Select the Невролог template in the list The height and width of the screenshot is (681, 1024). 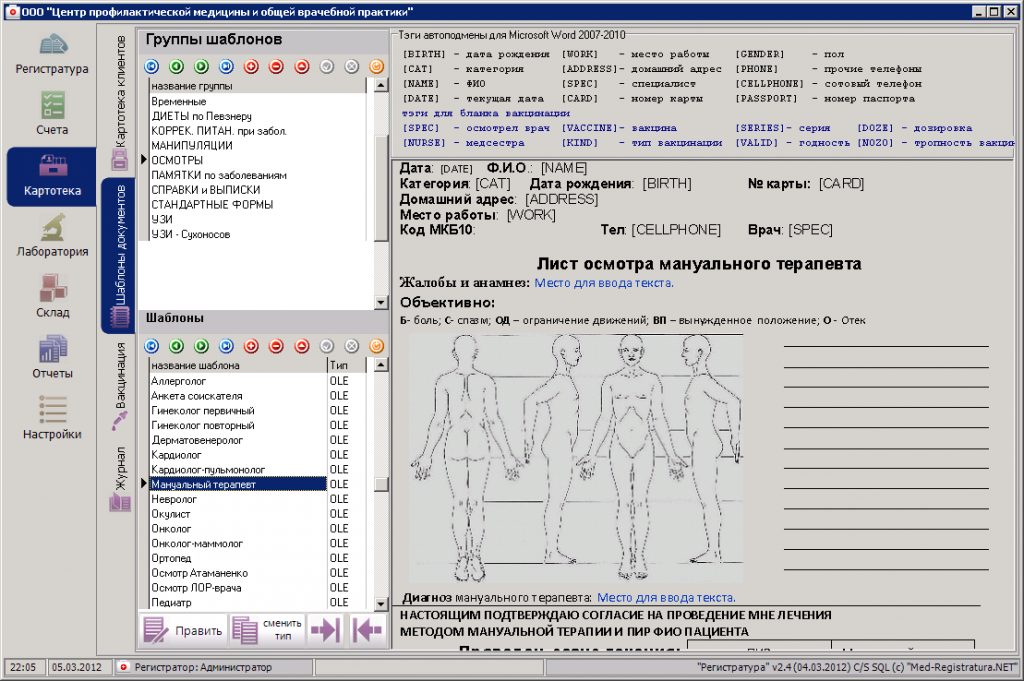point(174,499)
